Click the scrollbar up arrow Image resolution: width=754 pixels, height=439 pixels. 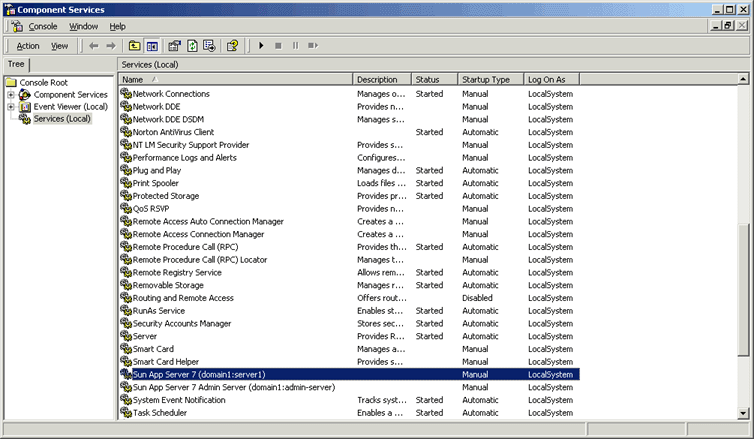[x=743, y=79]
